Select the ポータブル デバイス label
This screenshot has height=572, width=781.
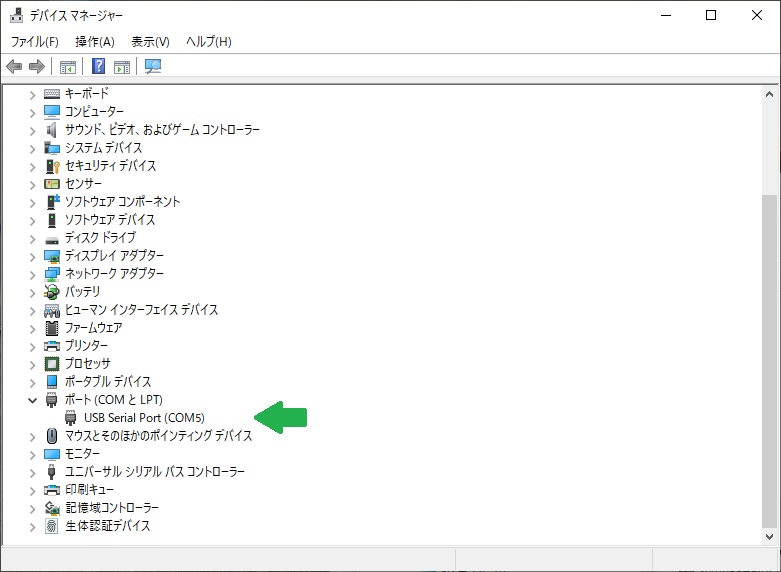pyautogui.click(x=108, y=382)
